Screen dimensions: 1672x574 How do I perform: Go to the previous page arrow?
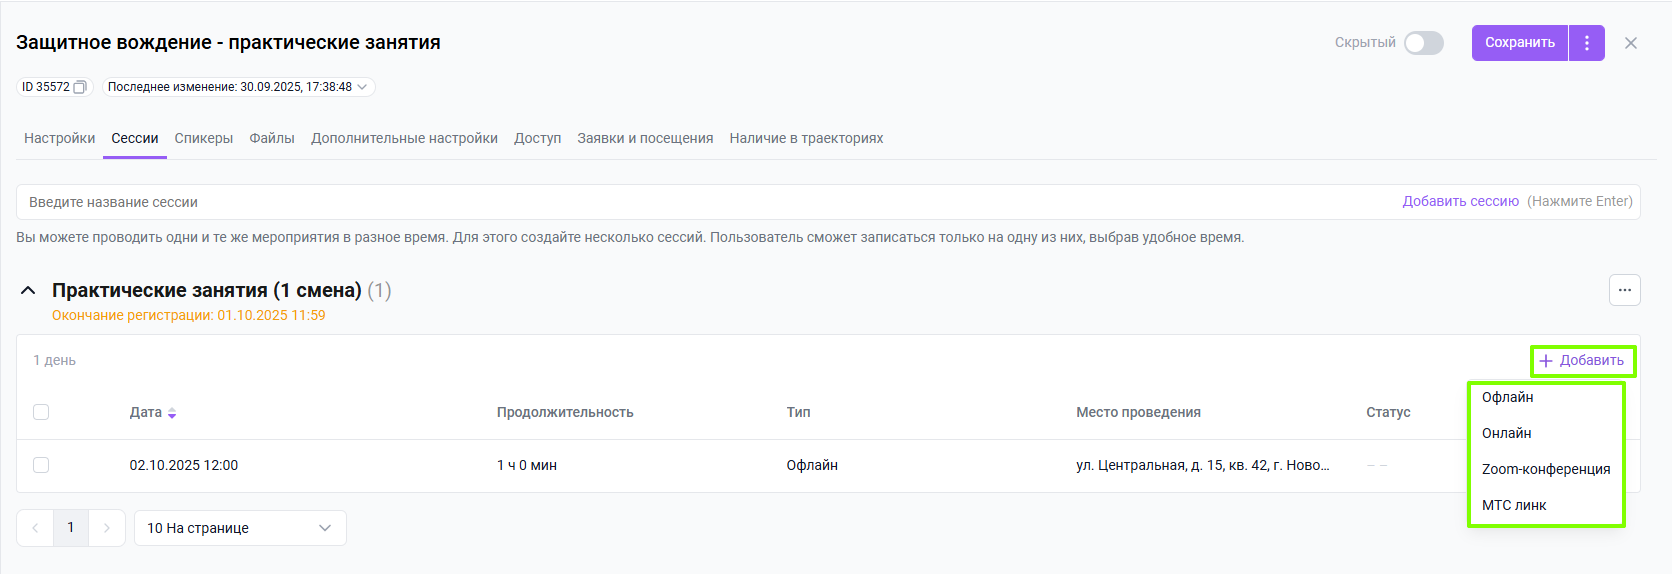tap(35, 528)
